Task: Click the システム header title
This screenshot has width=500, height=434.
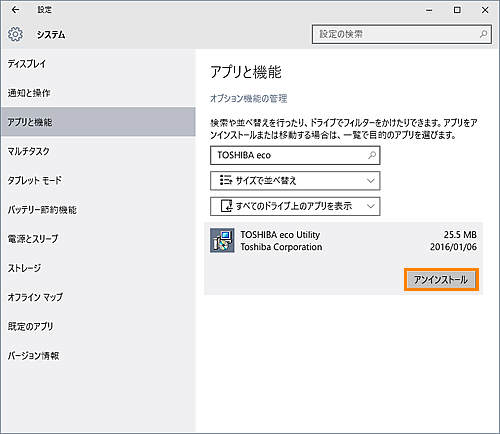Action: tap(51, 35)
